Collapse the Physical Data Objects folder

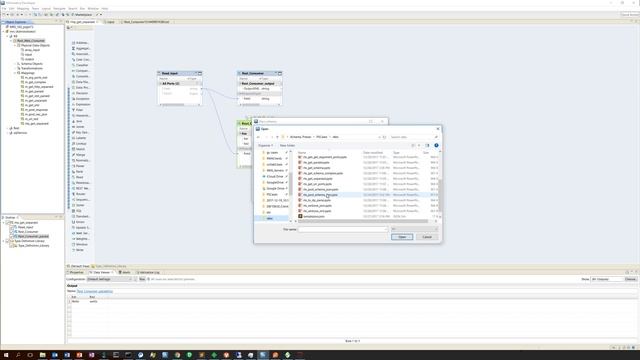[15, 45]
